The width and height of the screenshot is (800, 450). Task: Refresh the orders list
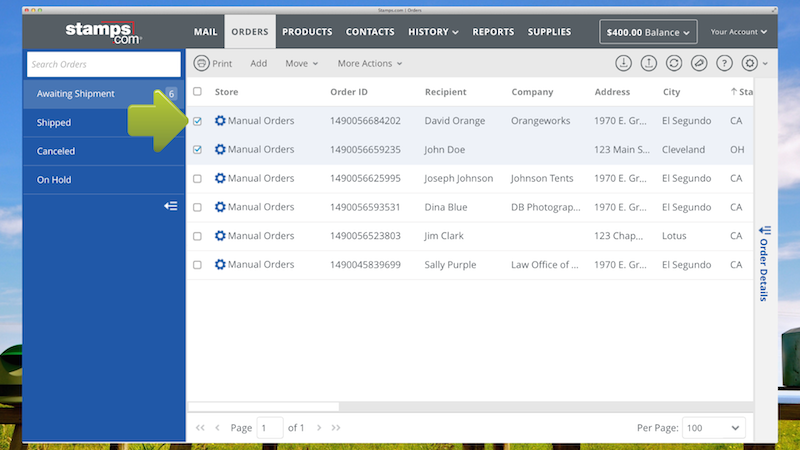pyautogui.click(x=674, y=63)
